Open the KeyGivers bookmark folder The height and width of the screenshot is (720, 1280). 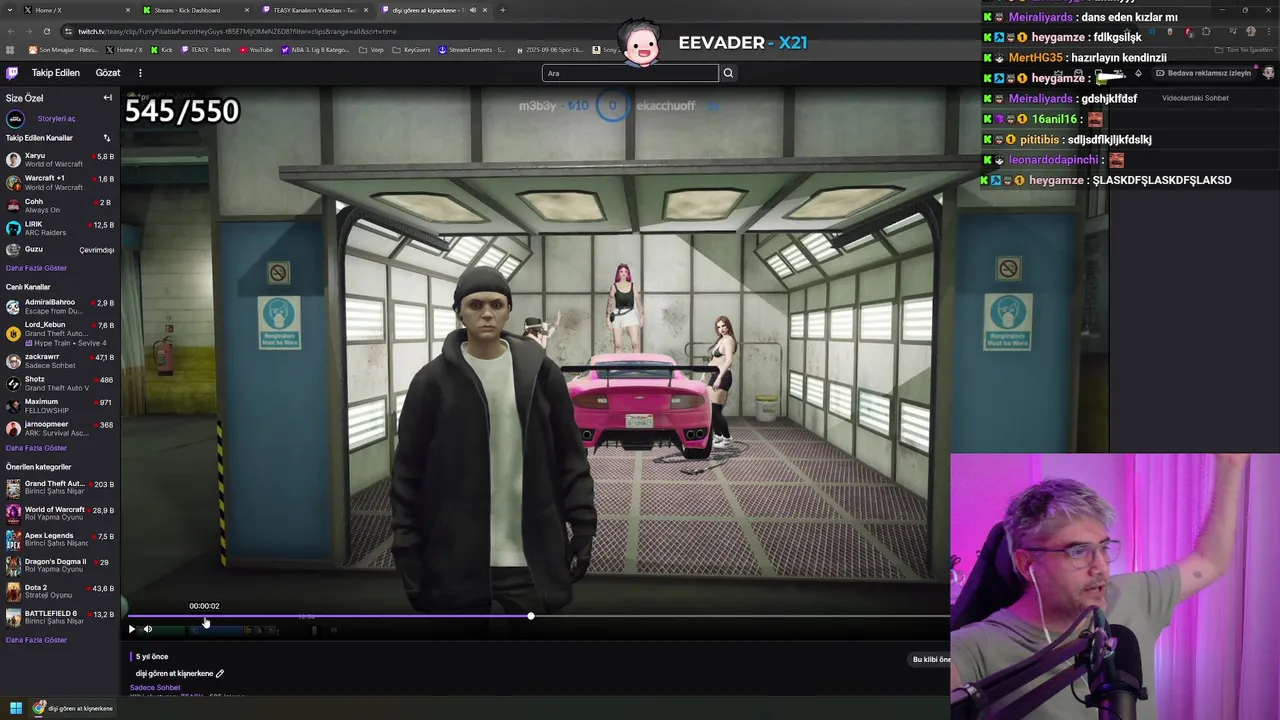point(411,49)
